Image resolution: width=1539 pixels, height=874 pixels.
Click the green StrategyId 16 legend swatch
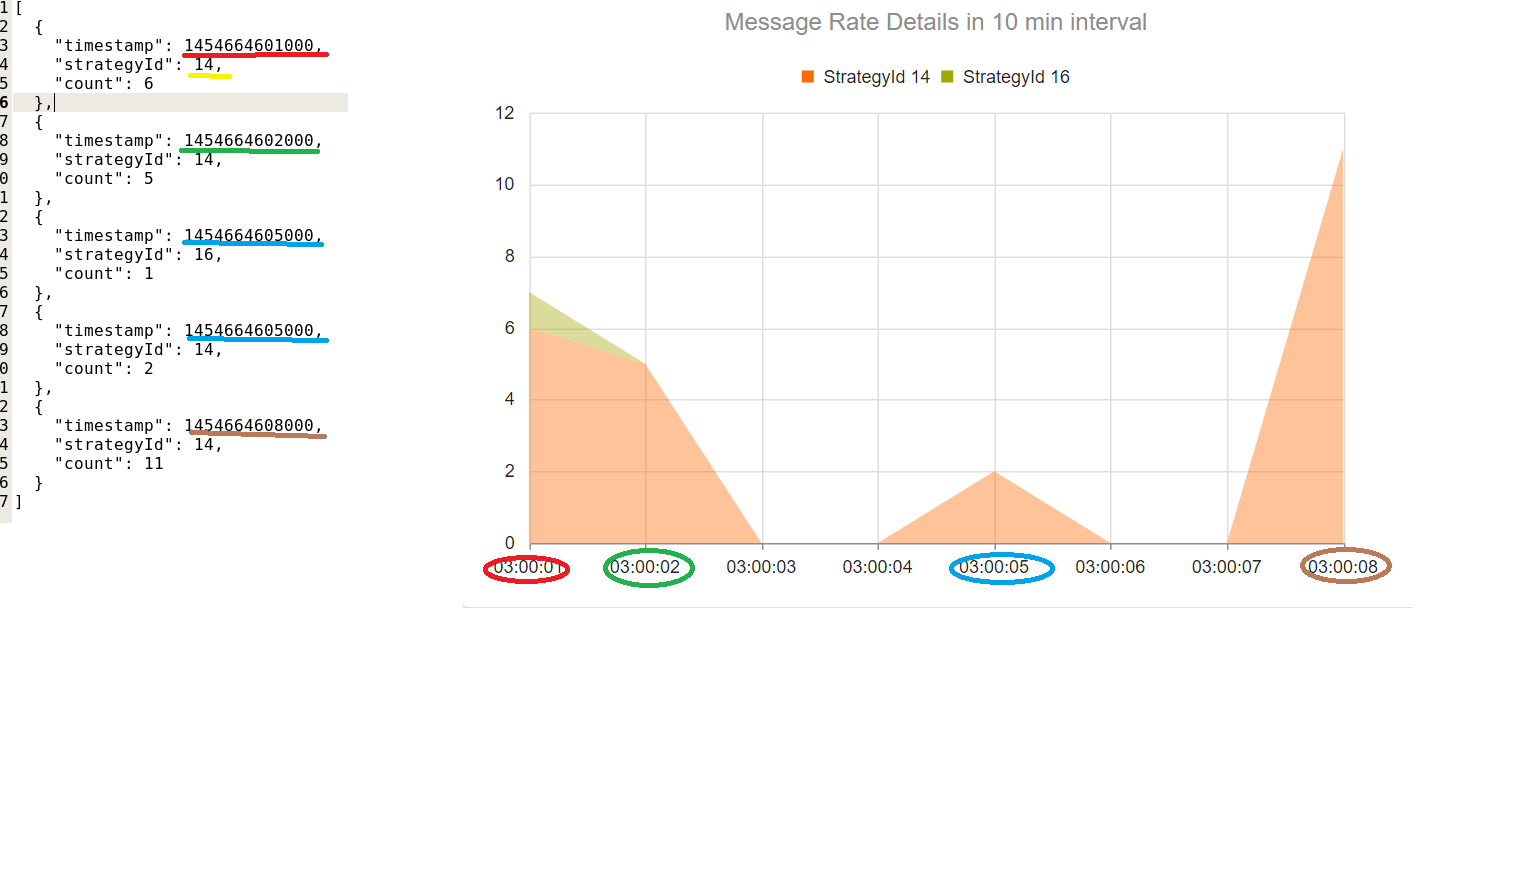[947, 77]
